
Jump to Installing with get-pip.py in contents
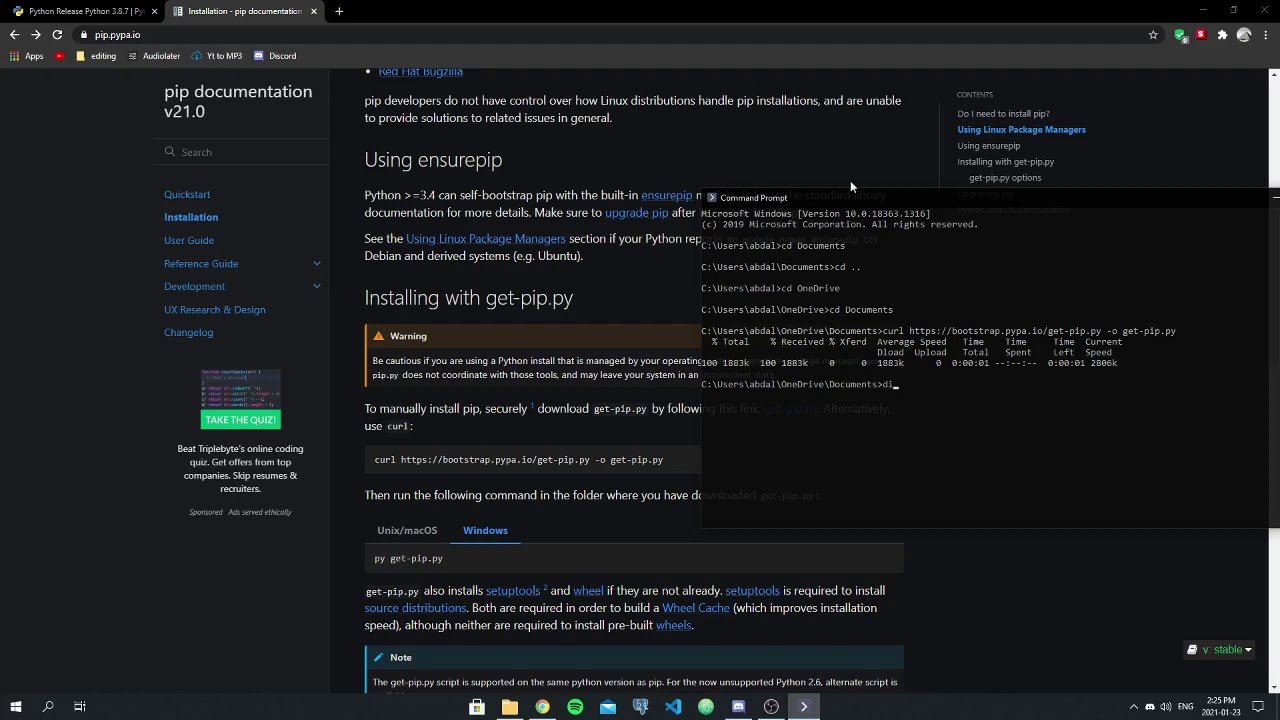click(x=1005, y=162)
